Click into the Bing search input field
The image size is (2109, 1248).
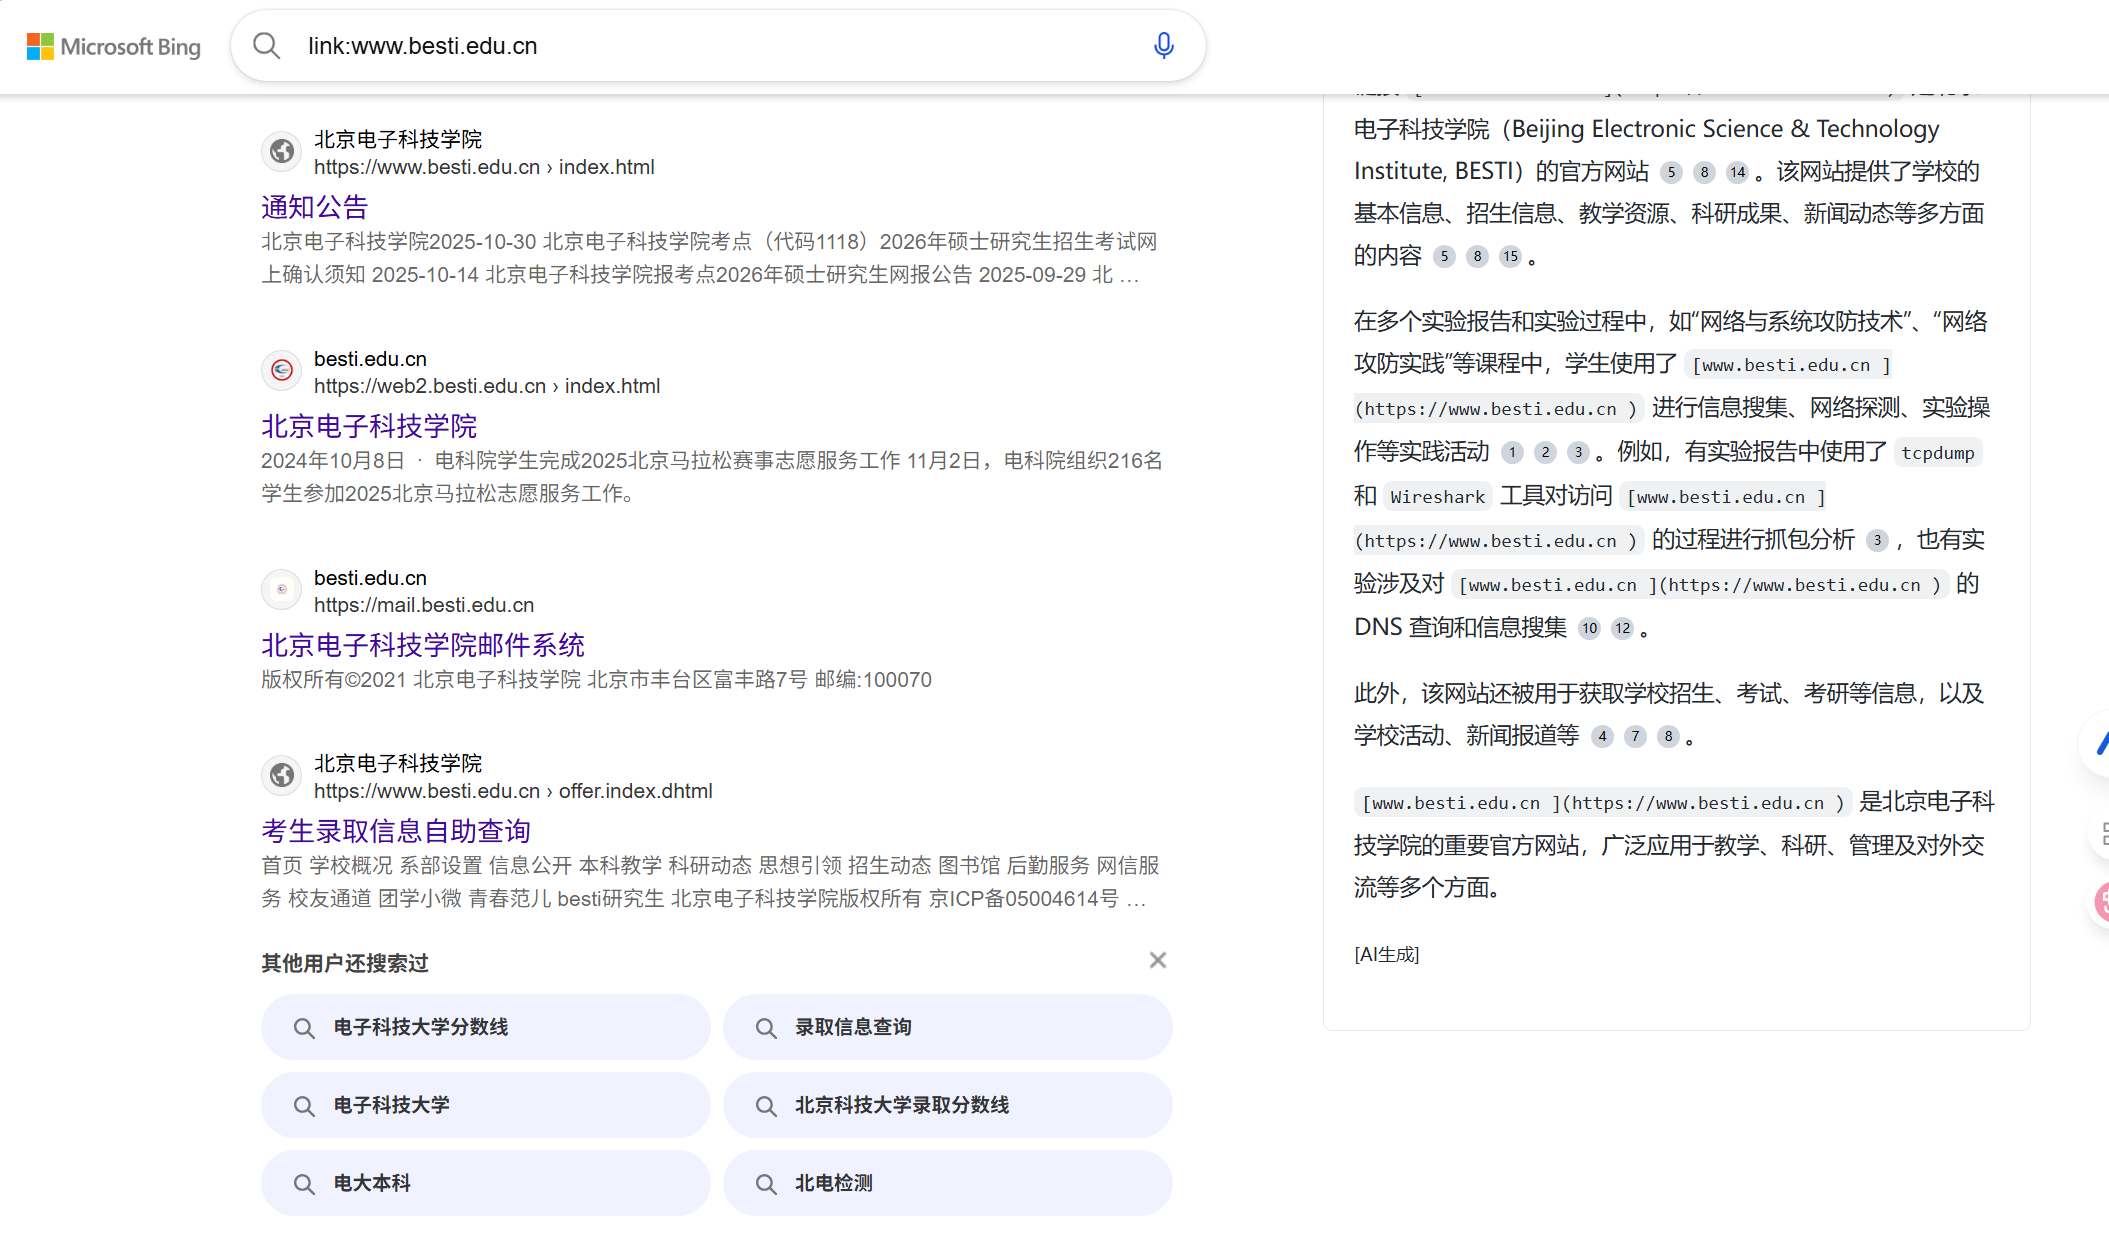point(720,46)
